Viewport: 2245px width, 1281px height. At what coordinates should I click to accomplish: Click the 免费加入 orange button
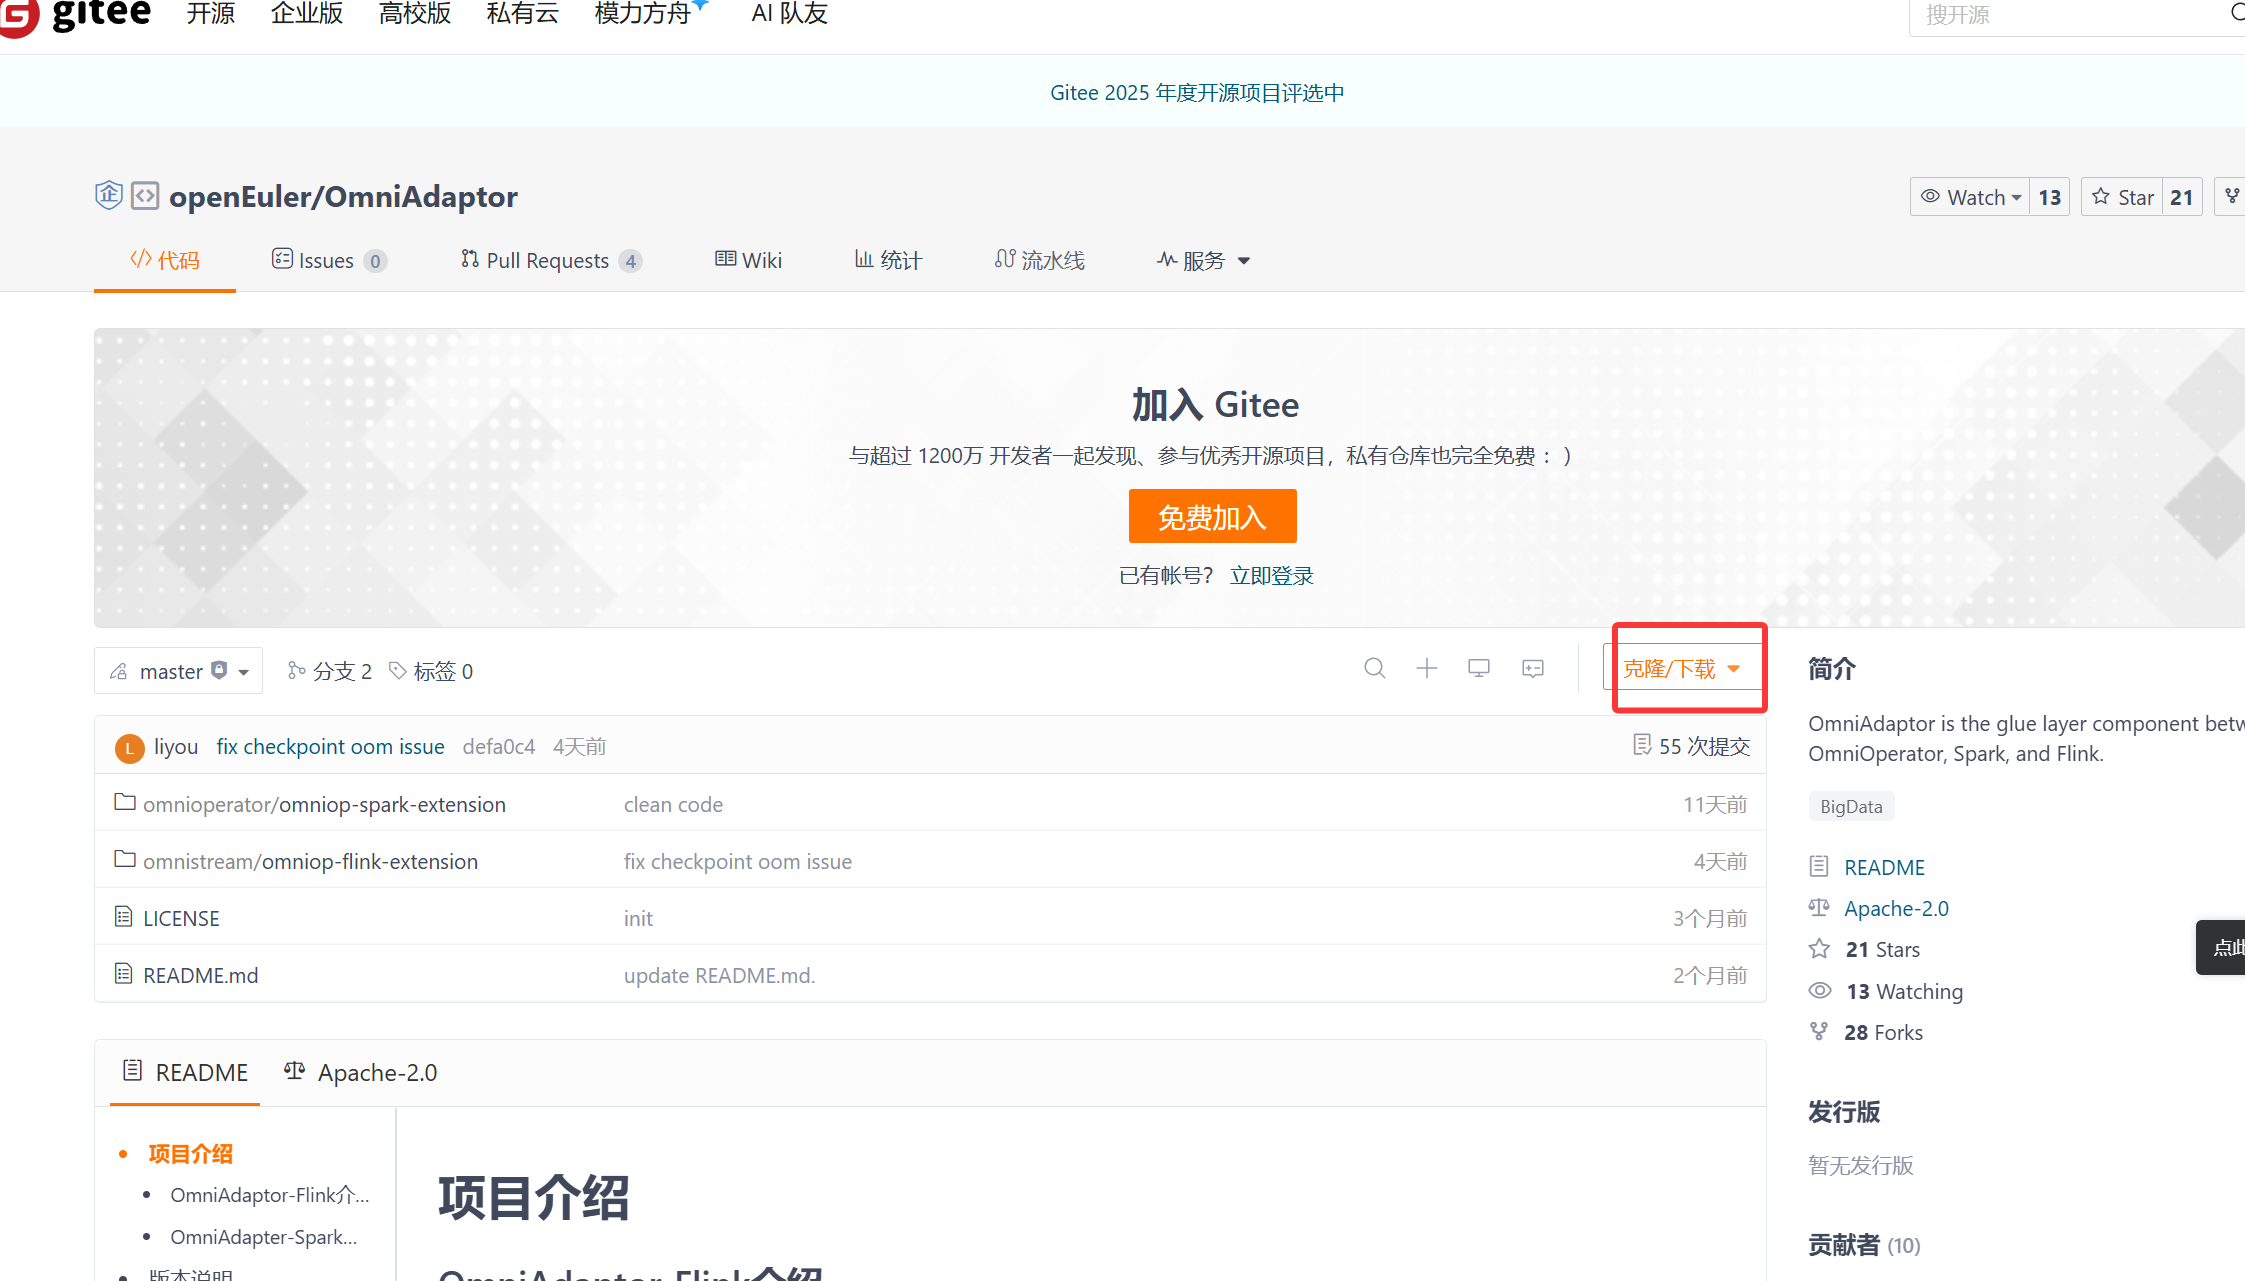tap(1212, 516)
